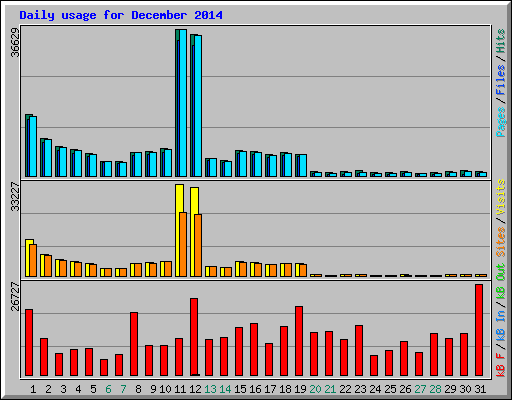Click the orange sites bar for day 12
Image resolution: width=512 pixels, height=400 pixels.
tap(198, 245)
